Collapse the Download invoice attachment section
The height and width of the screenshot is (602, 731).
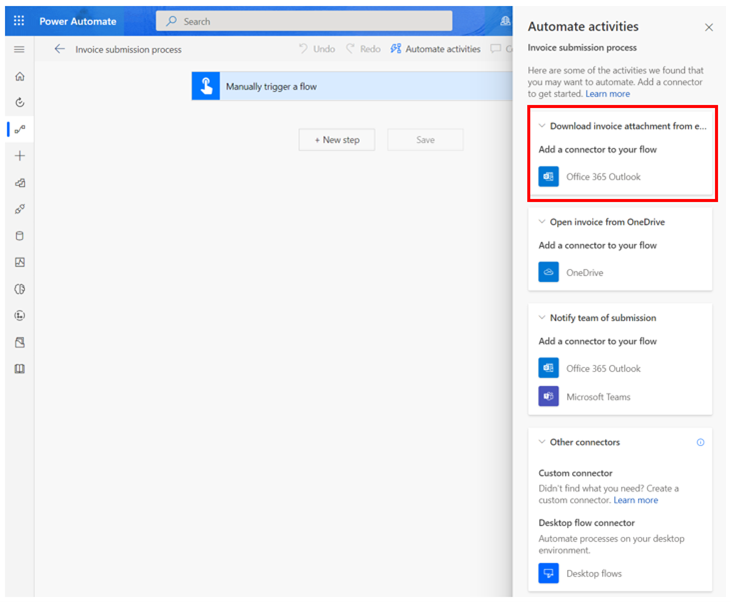pyautogui.click(x=542, y=126)
